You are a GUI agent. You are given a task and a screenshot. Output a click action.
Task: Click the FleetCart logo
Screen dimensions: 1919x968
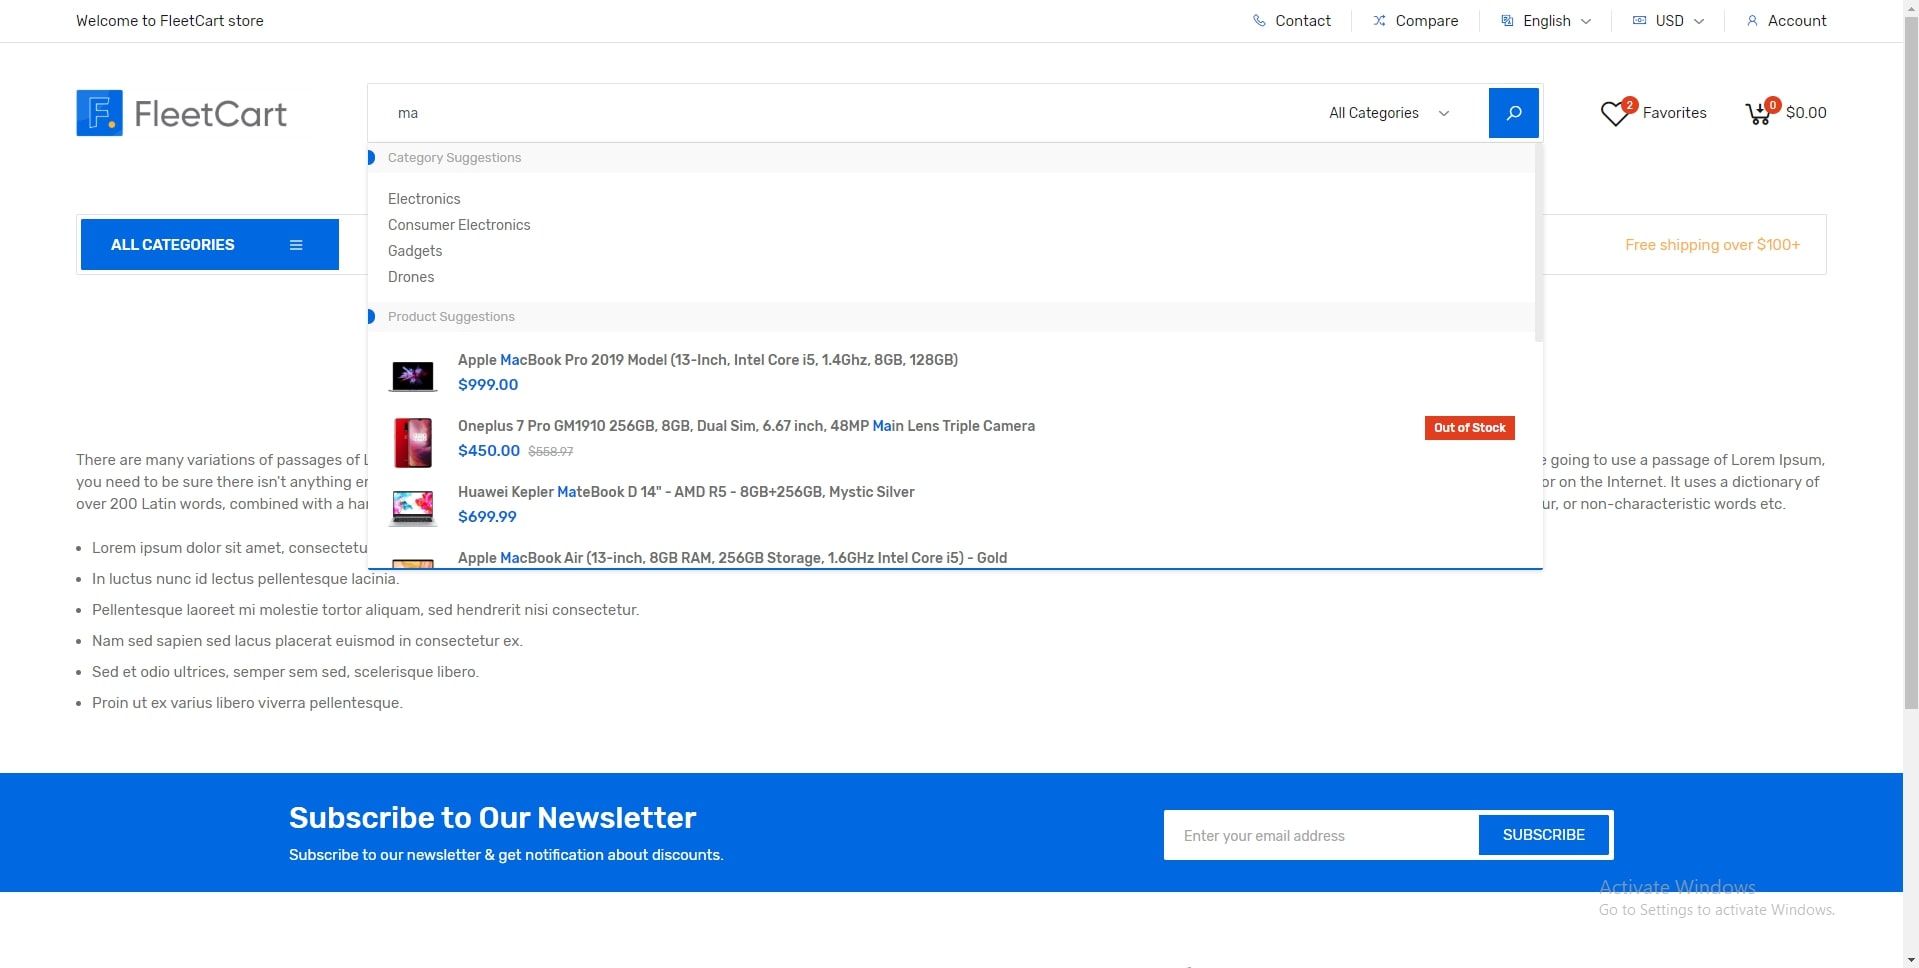[181, 113]
